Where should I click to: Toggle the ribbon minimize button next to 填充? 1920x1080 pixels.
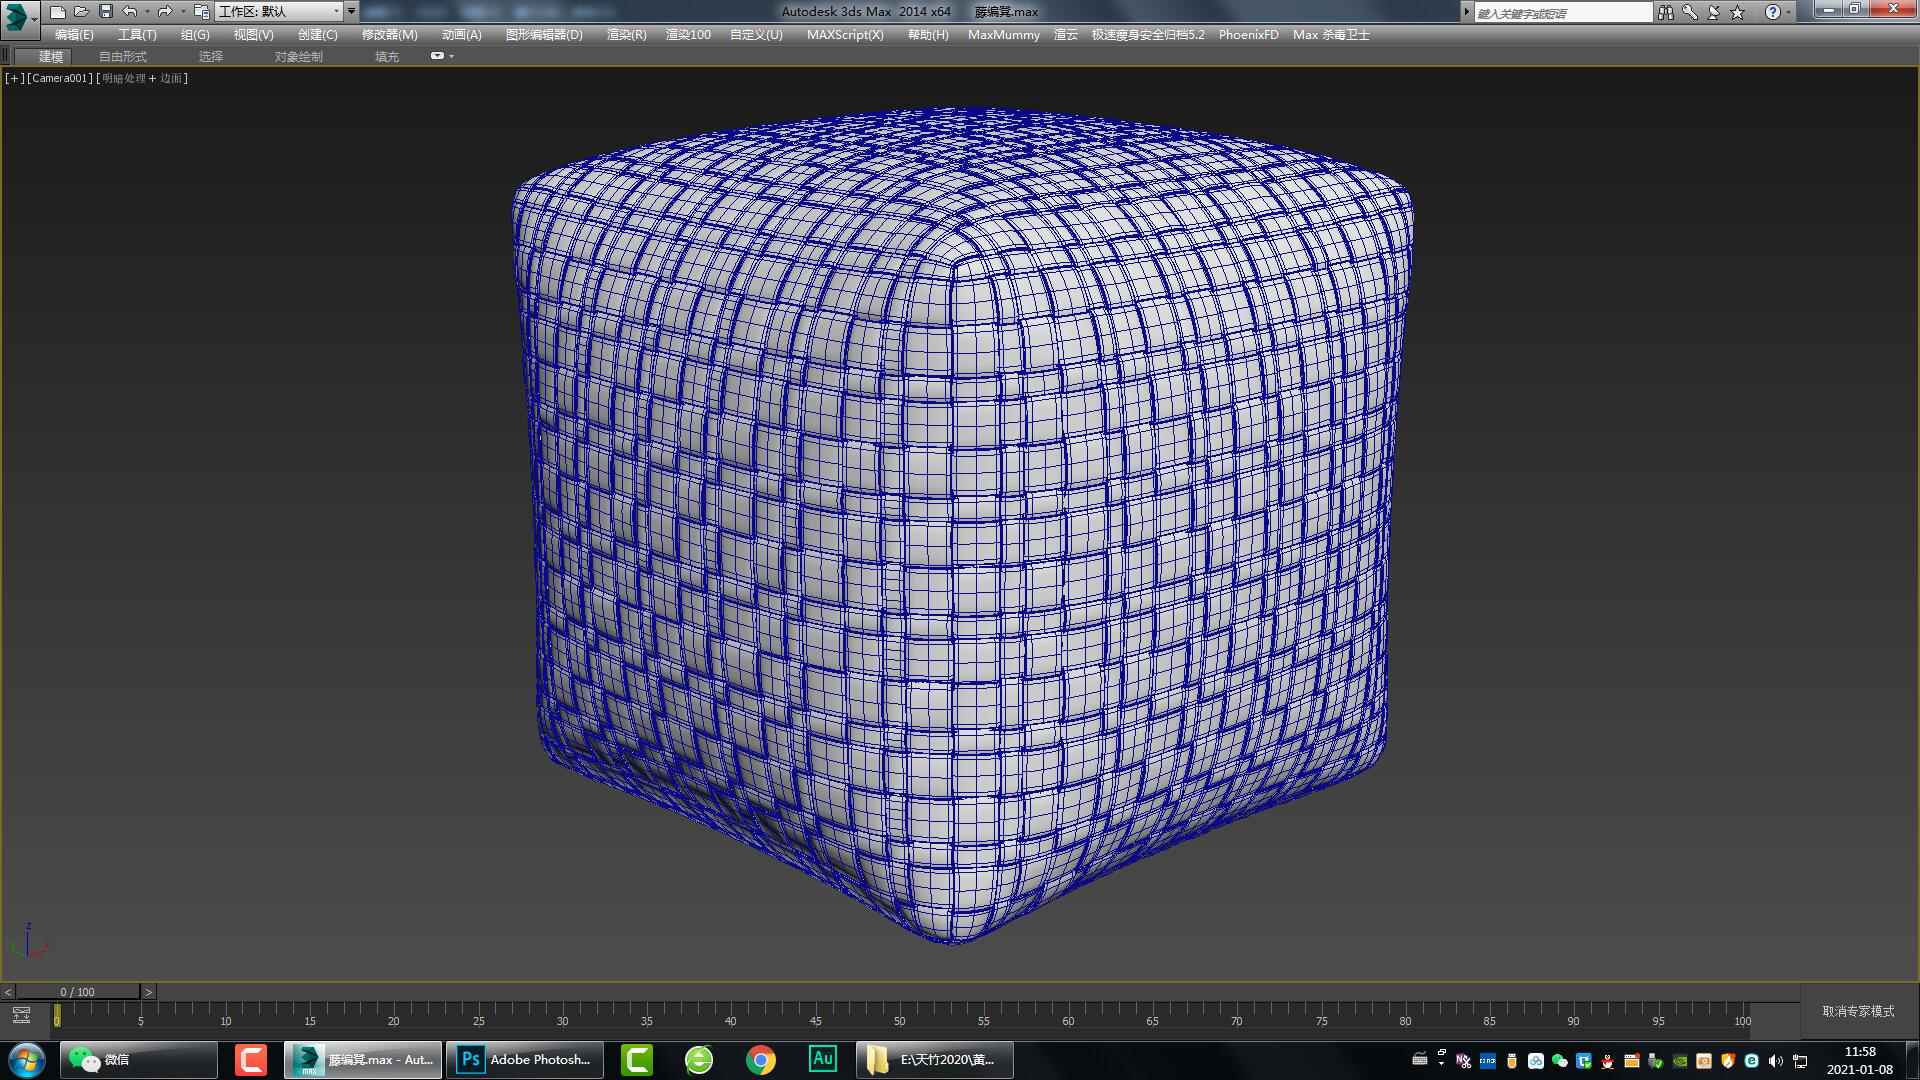point(438,56)
